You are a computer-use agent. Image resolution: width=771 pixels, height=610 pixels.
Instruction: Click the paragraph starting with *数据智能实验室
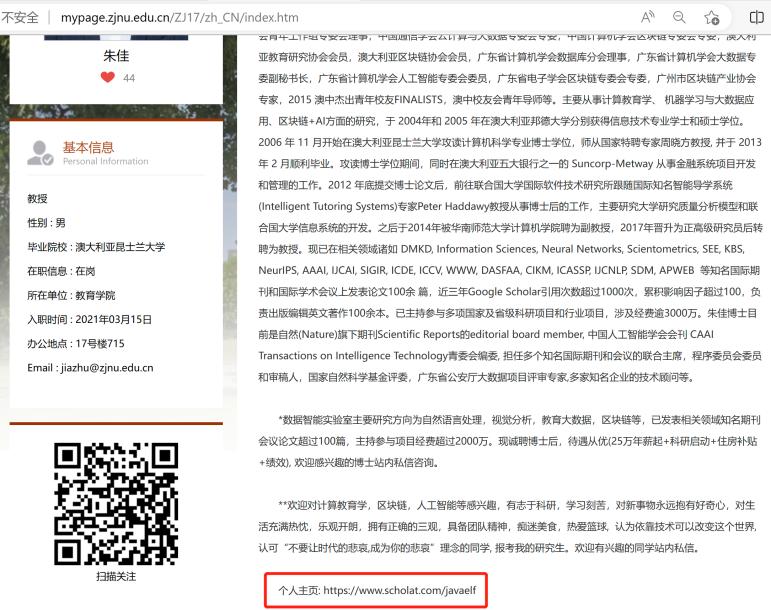coord(509,441)
